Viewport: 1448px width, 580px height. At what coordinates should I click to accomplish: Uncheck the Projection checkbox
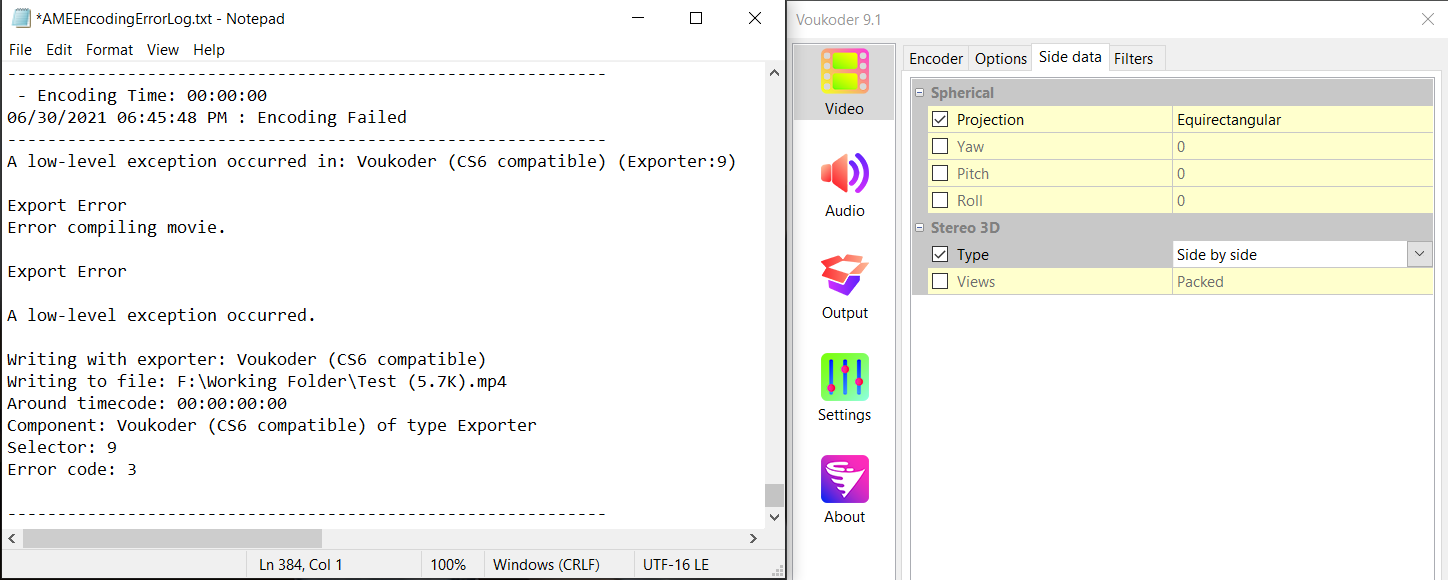pos(940,120)
